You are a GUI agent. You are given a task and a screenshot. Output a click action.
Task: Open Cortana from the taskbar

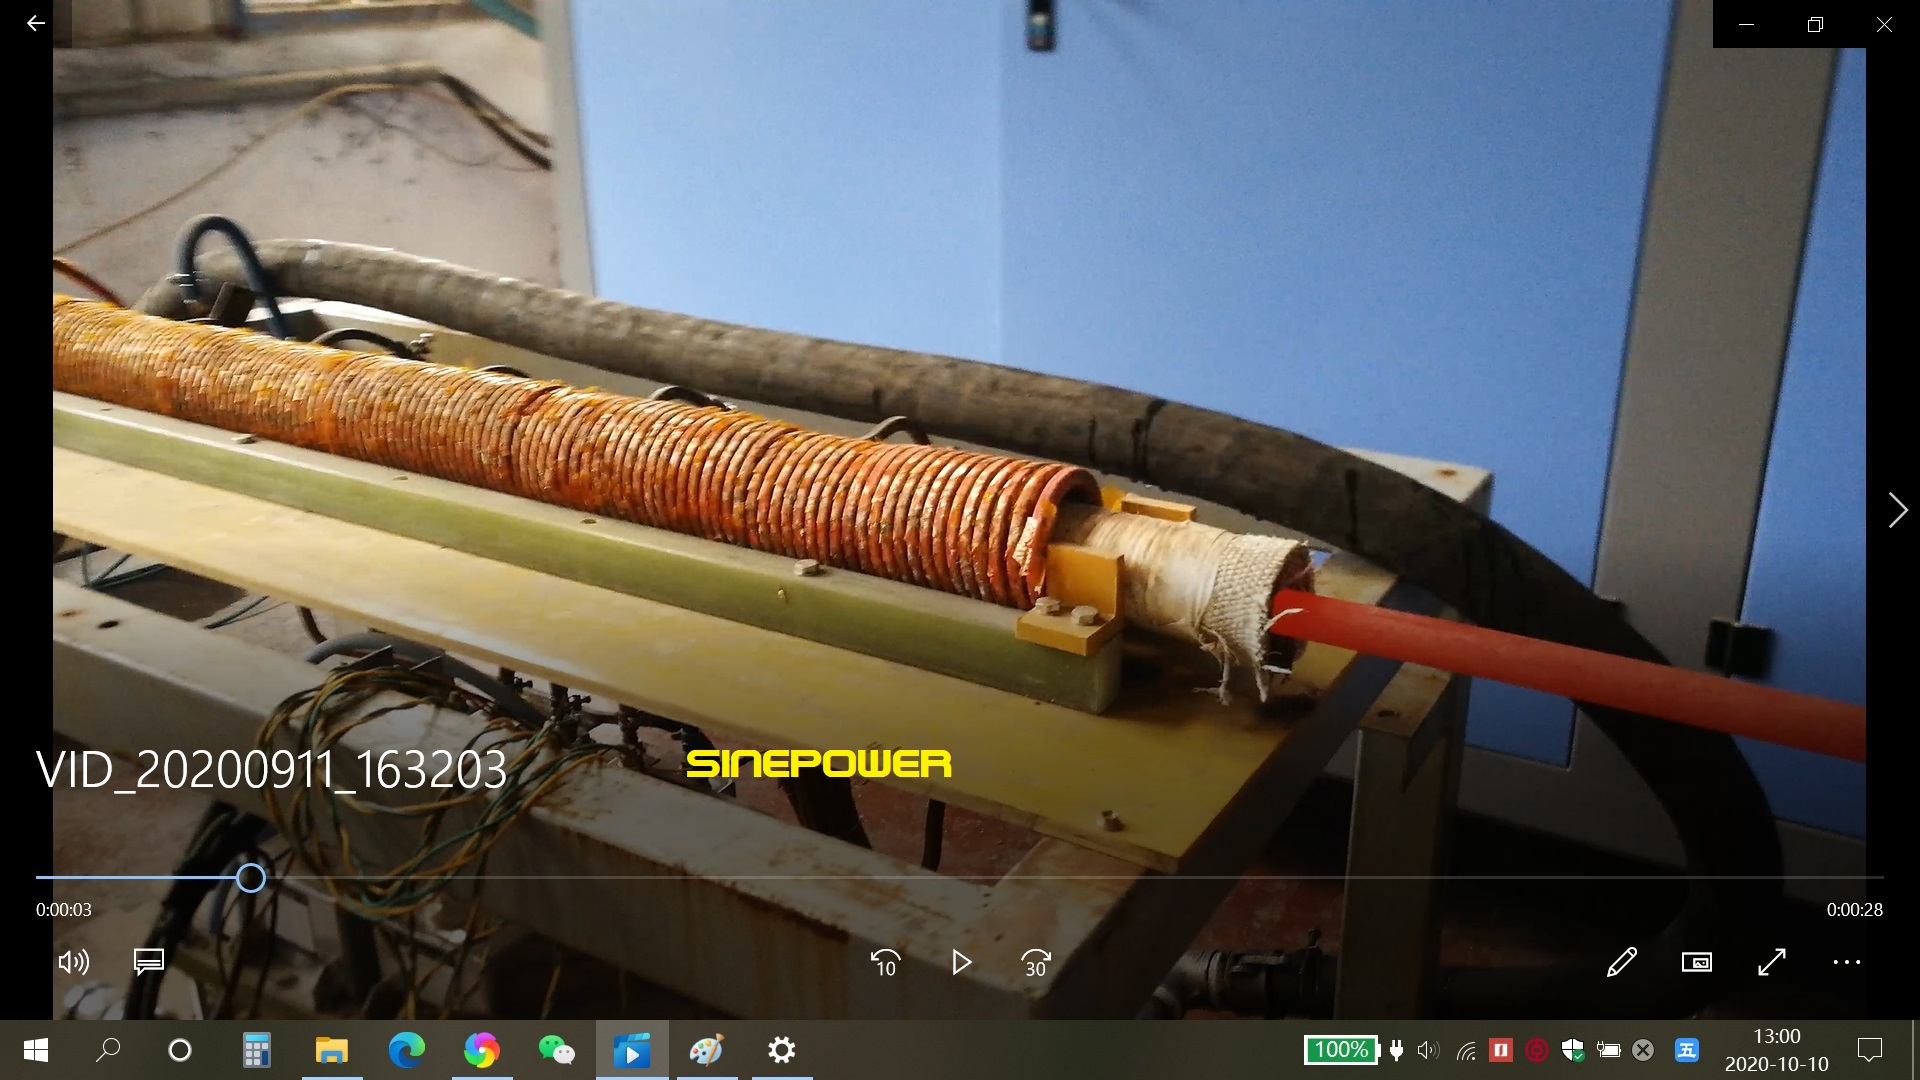coord(180,1050)
